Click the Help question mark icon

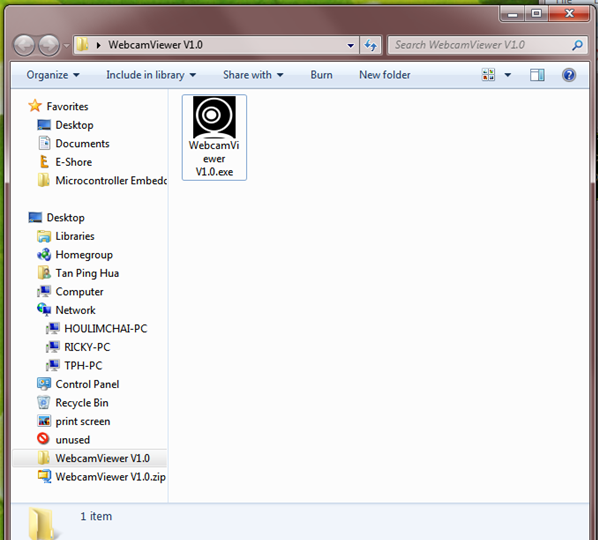568,75
